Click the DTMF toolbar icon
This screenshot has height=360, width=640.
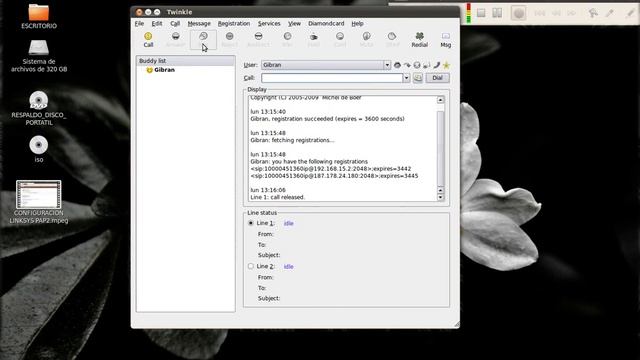[x=392, y=40]
